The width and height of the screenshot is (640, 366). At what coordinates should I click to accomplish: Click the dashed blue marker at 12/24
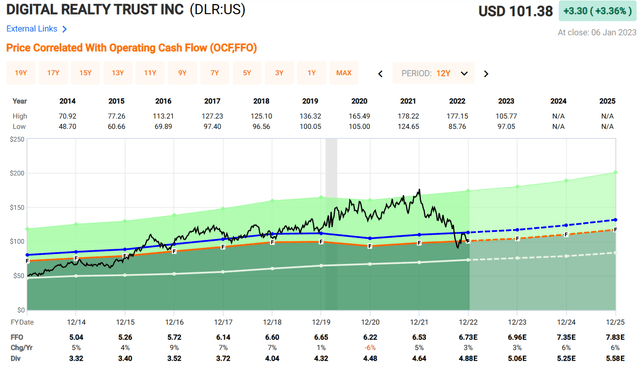point(566,225)
